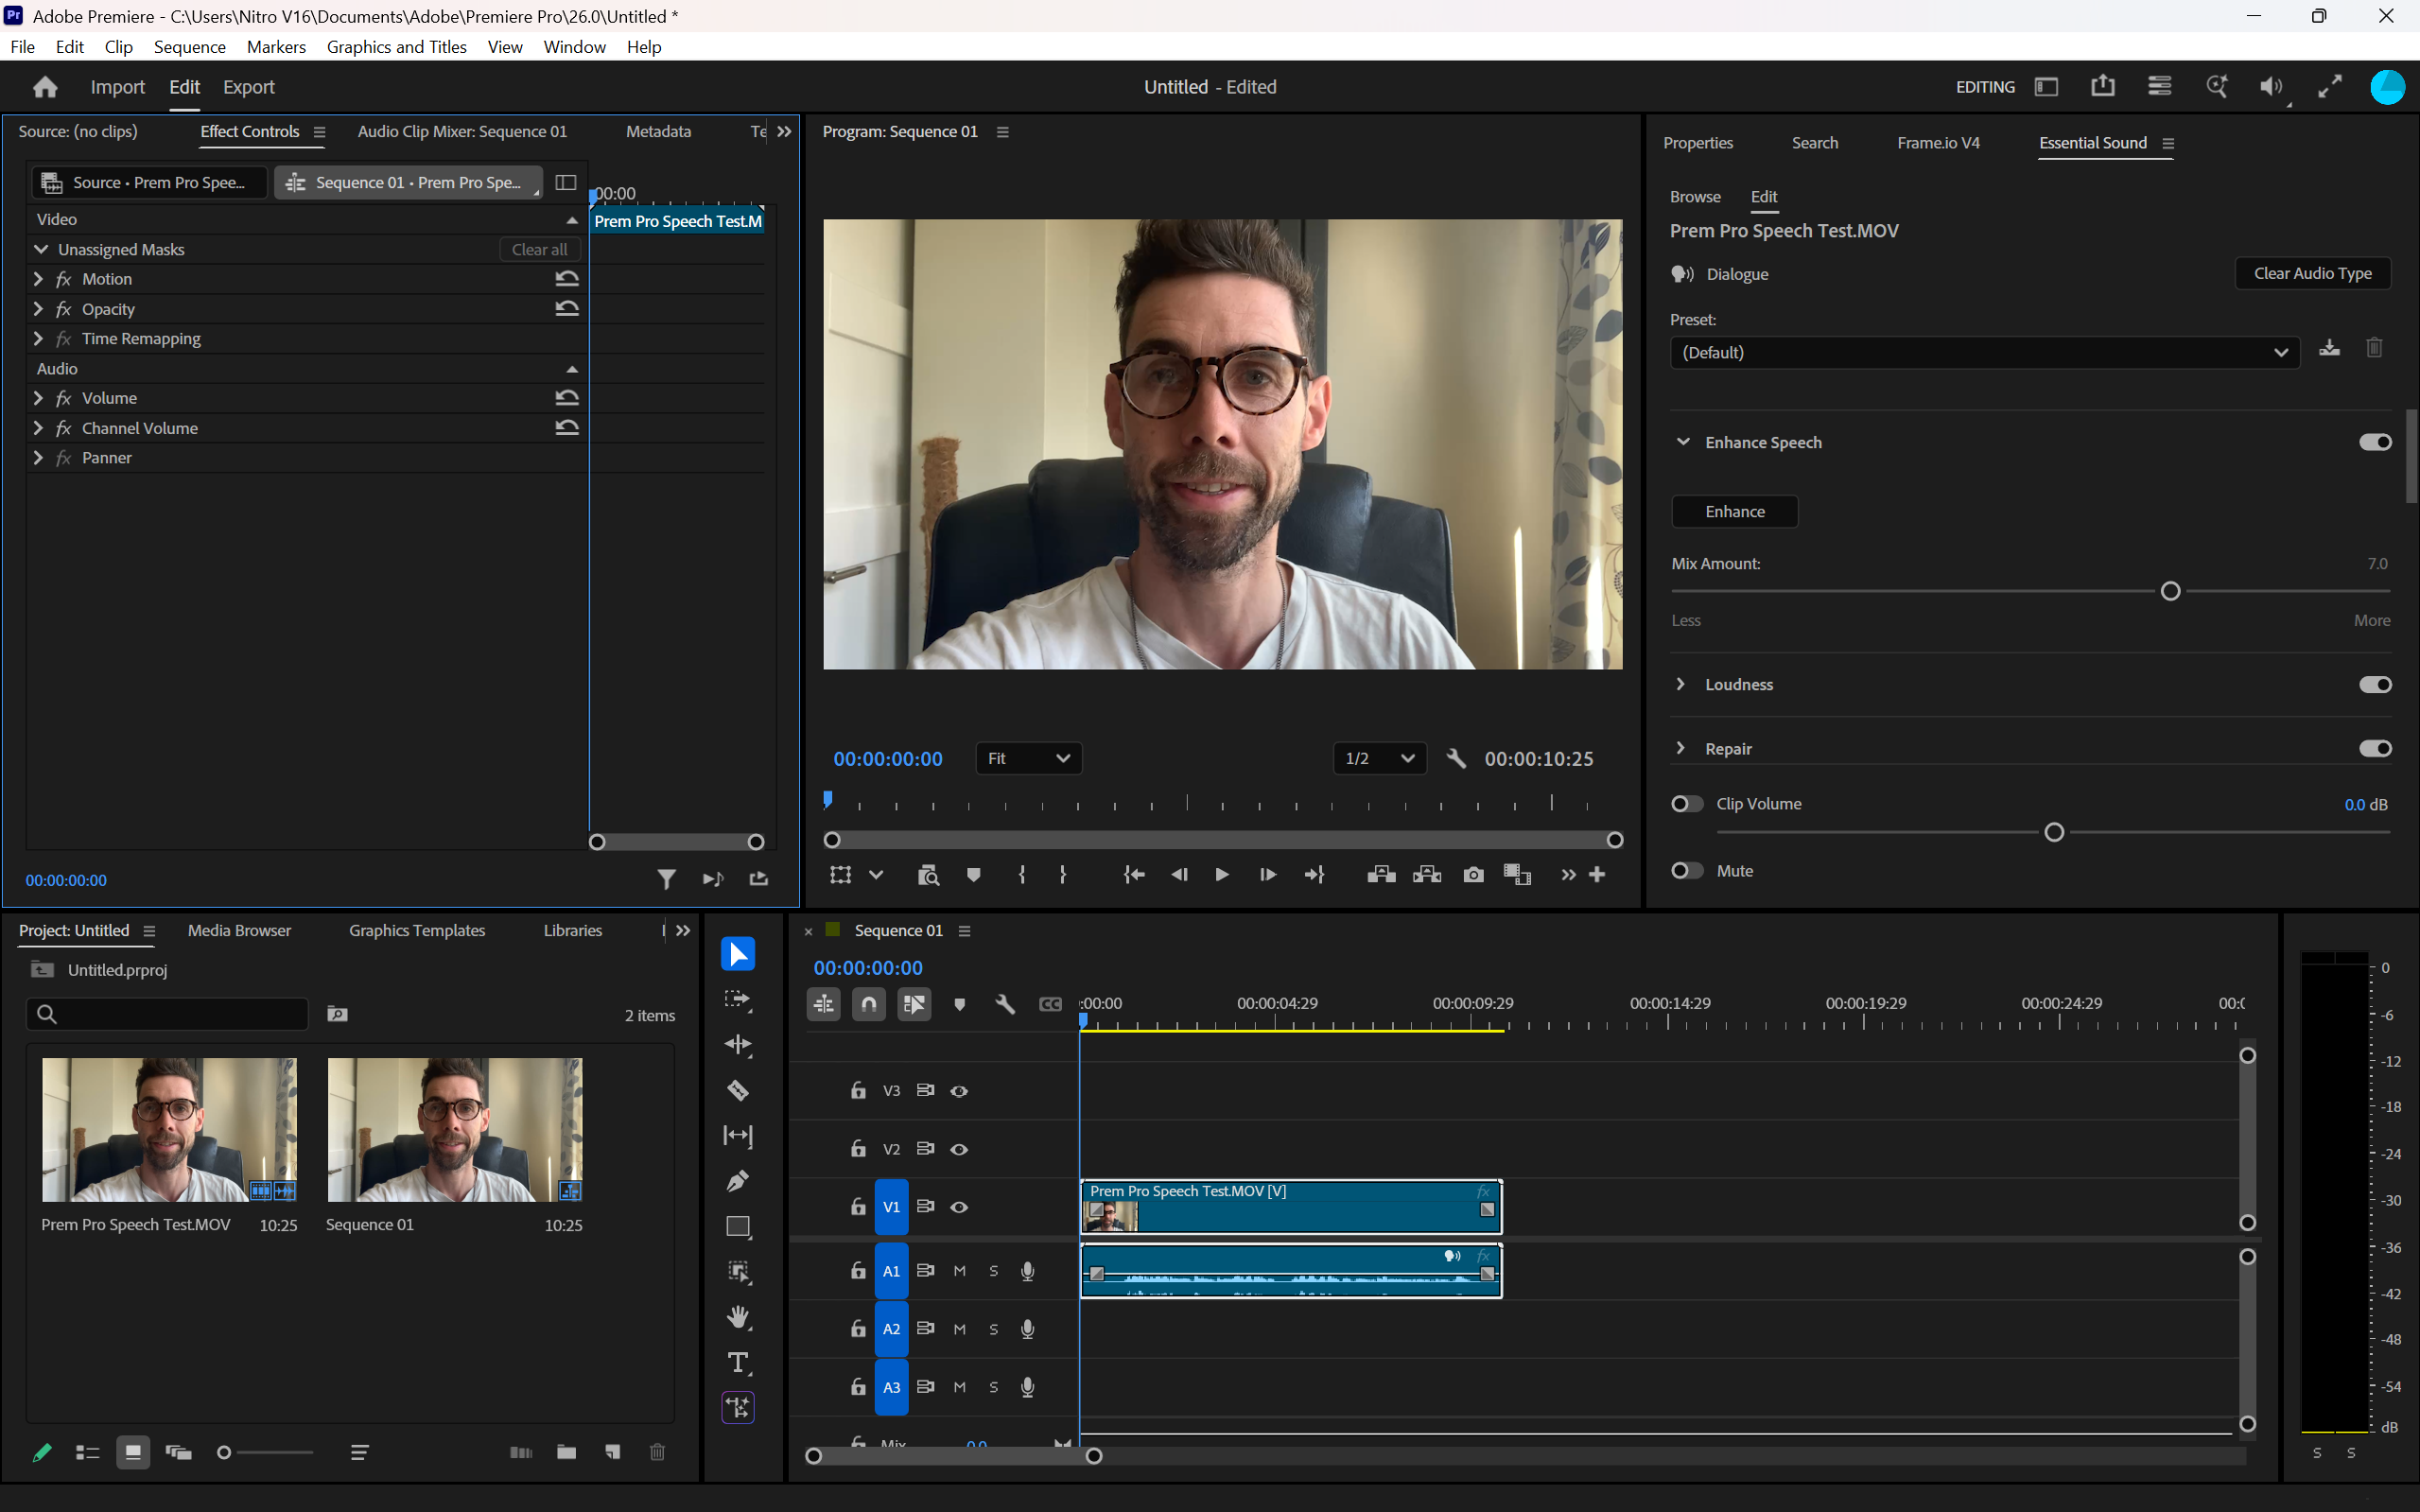The width and height of the screenshot is (2420, 1512).
Task: Click Clear Audio Type button
Action: pyautogui.click(x=2312, y=273)
